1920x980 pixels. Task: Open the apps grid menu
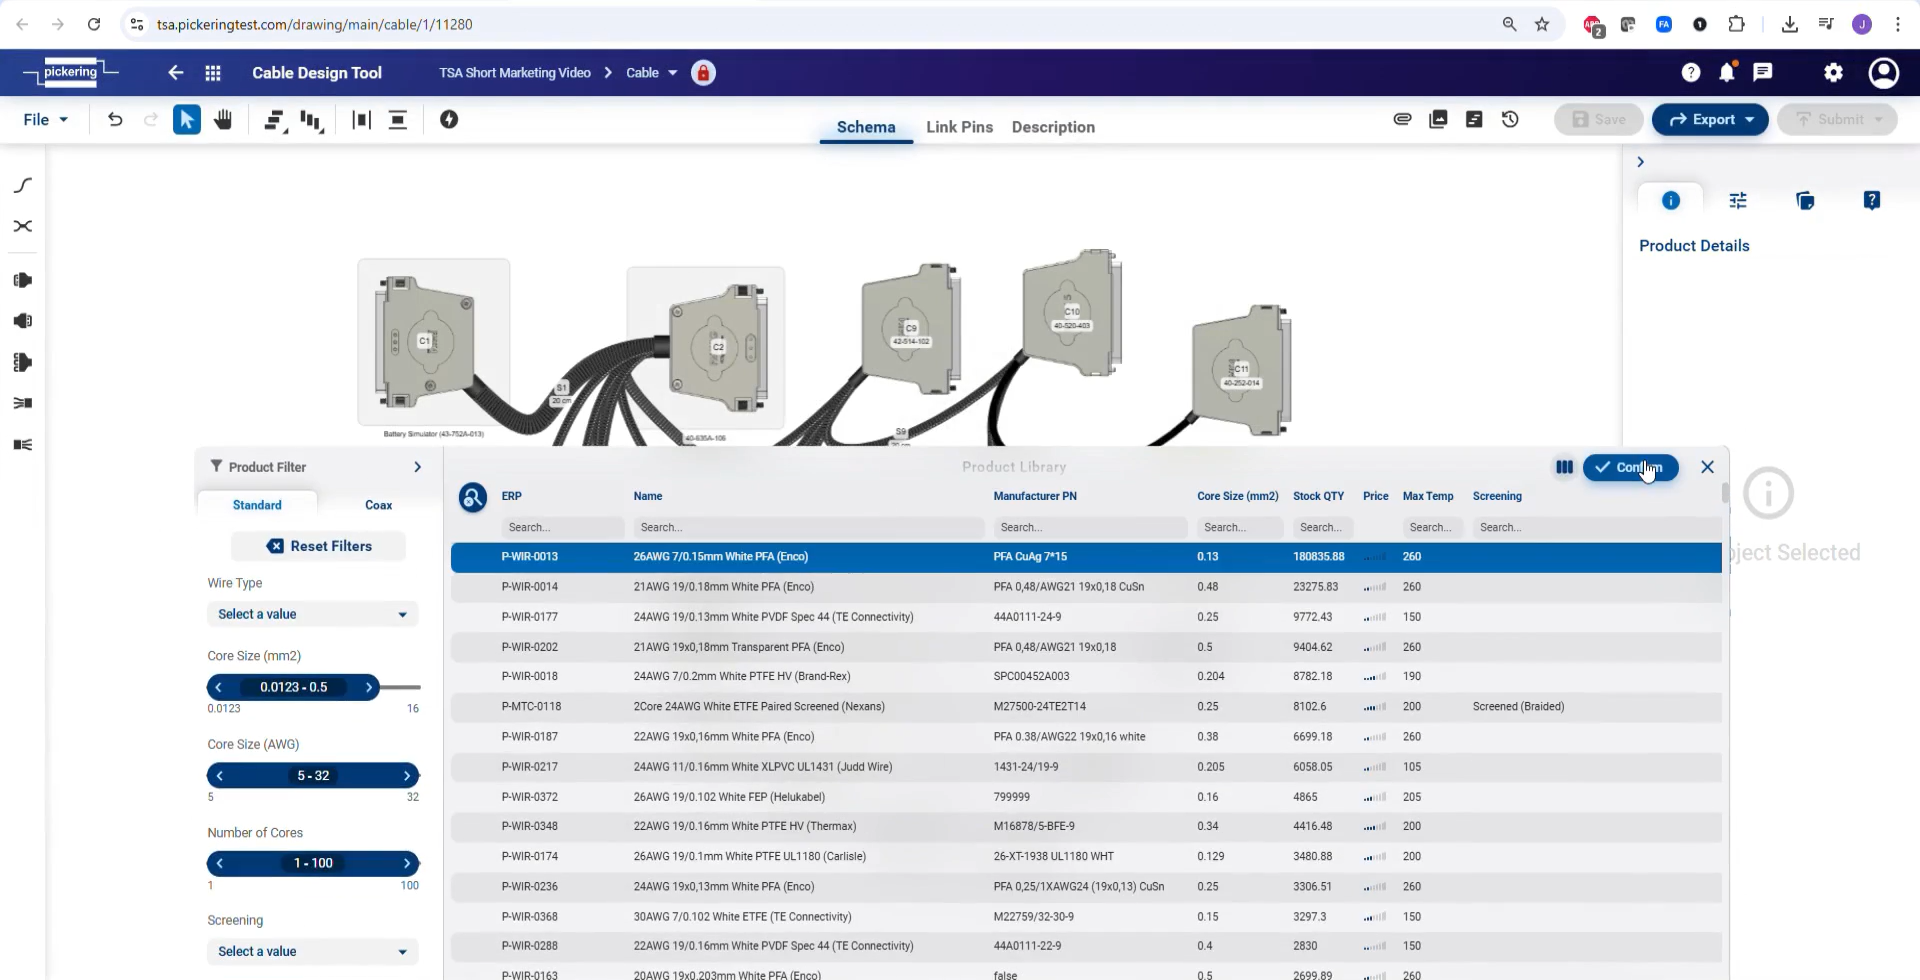pos(213,73)
